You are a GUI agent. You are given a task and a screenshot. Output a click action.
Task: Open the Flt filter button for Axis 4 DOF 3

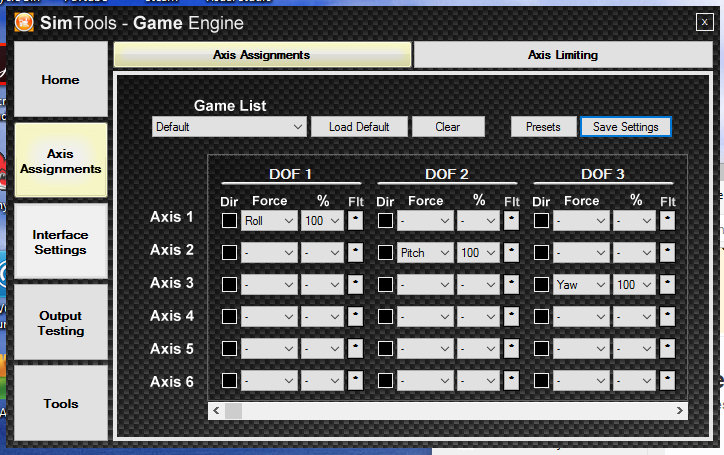click(x=667, y=316)
